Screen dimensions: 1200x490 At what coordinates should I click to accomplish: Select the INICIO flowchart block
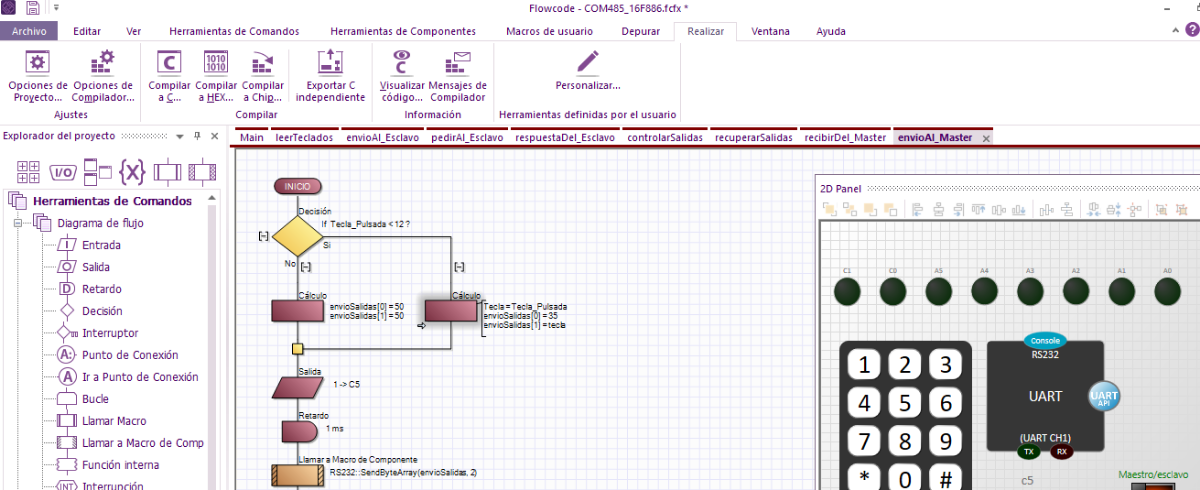coord(297,186)
